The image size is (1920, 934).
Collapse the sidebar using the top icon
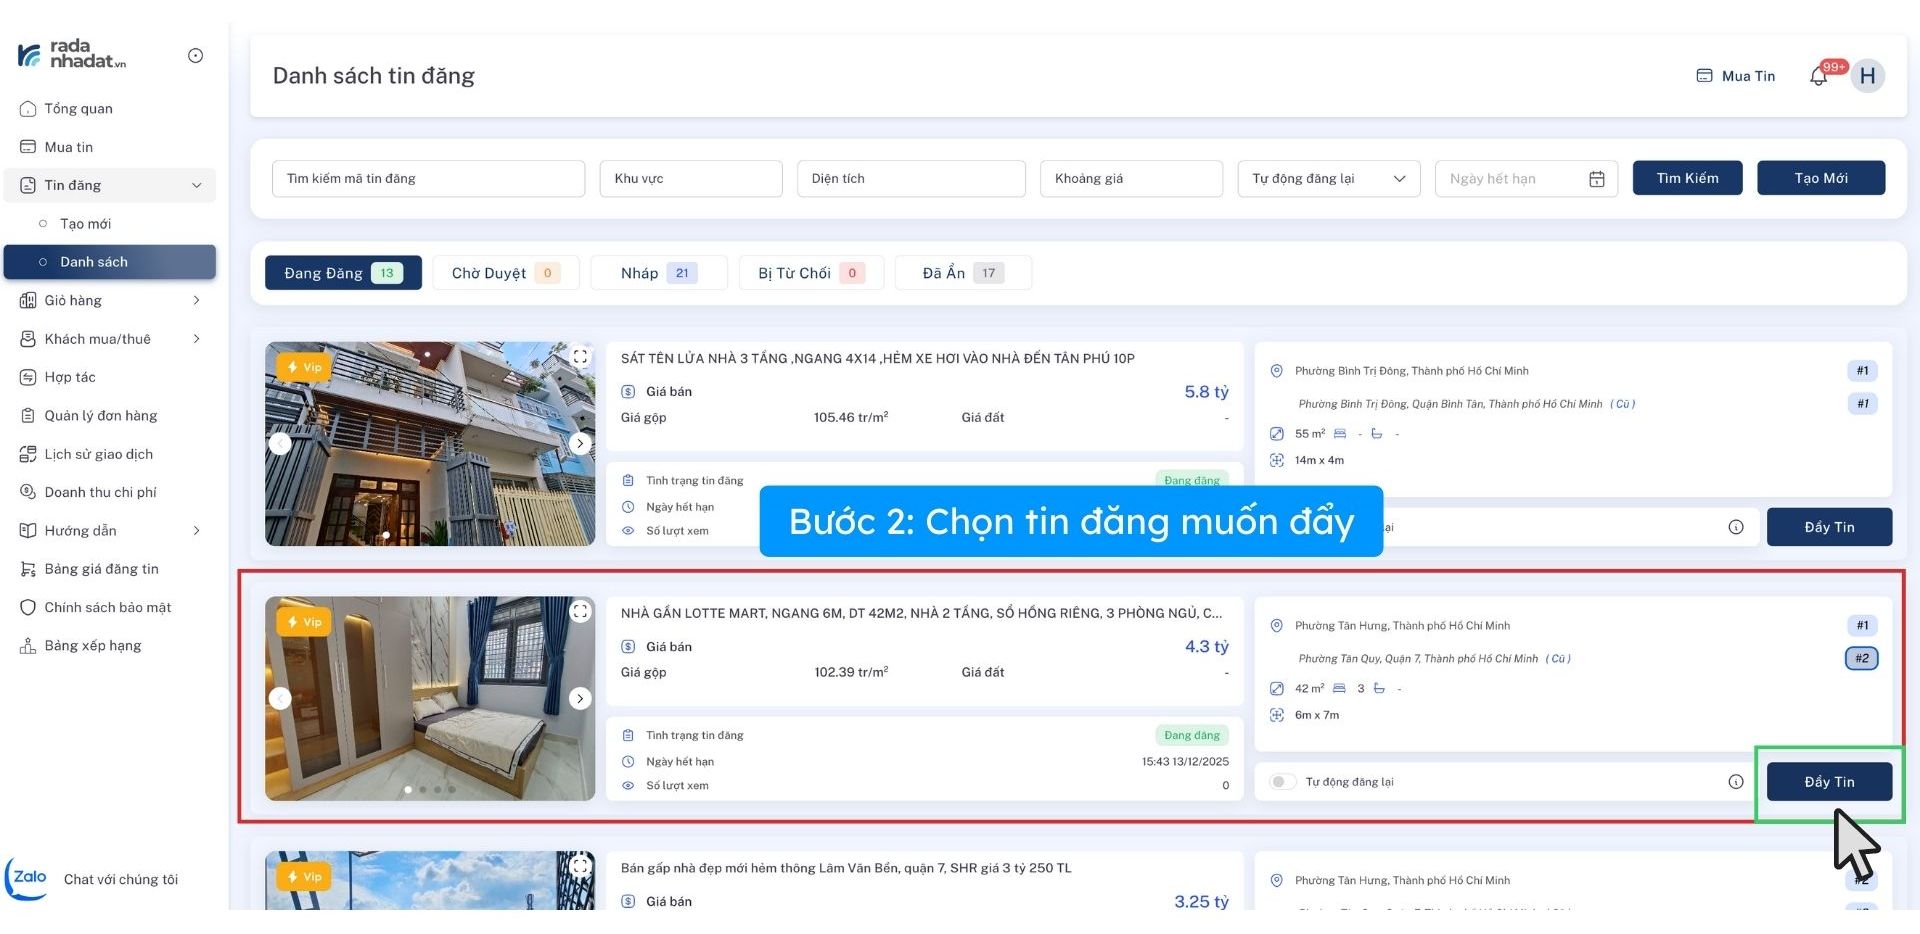pos(196,56)
